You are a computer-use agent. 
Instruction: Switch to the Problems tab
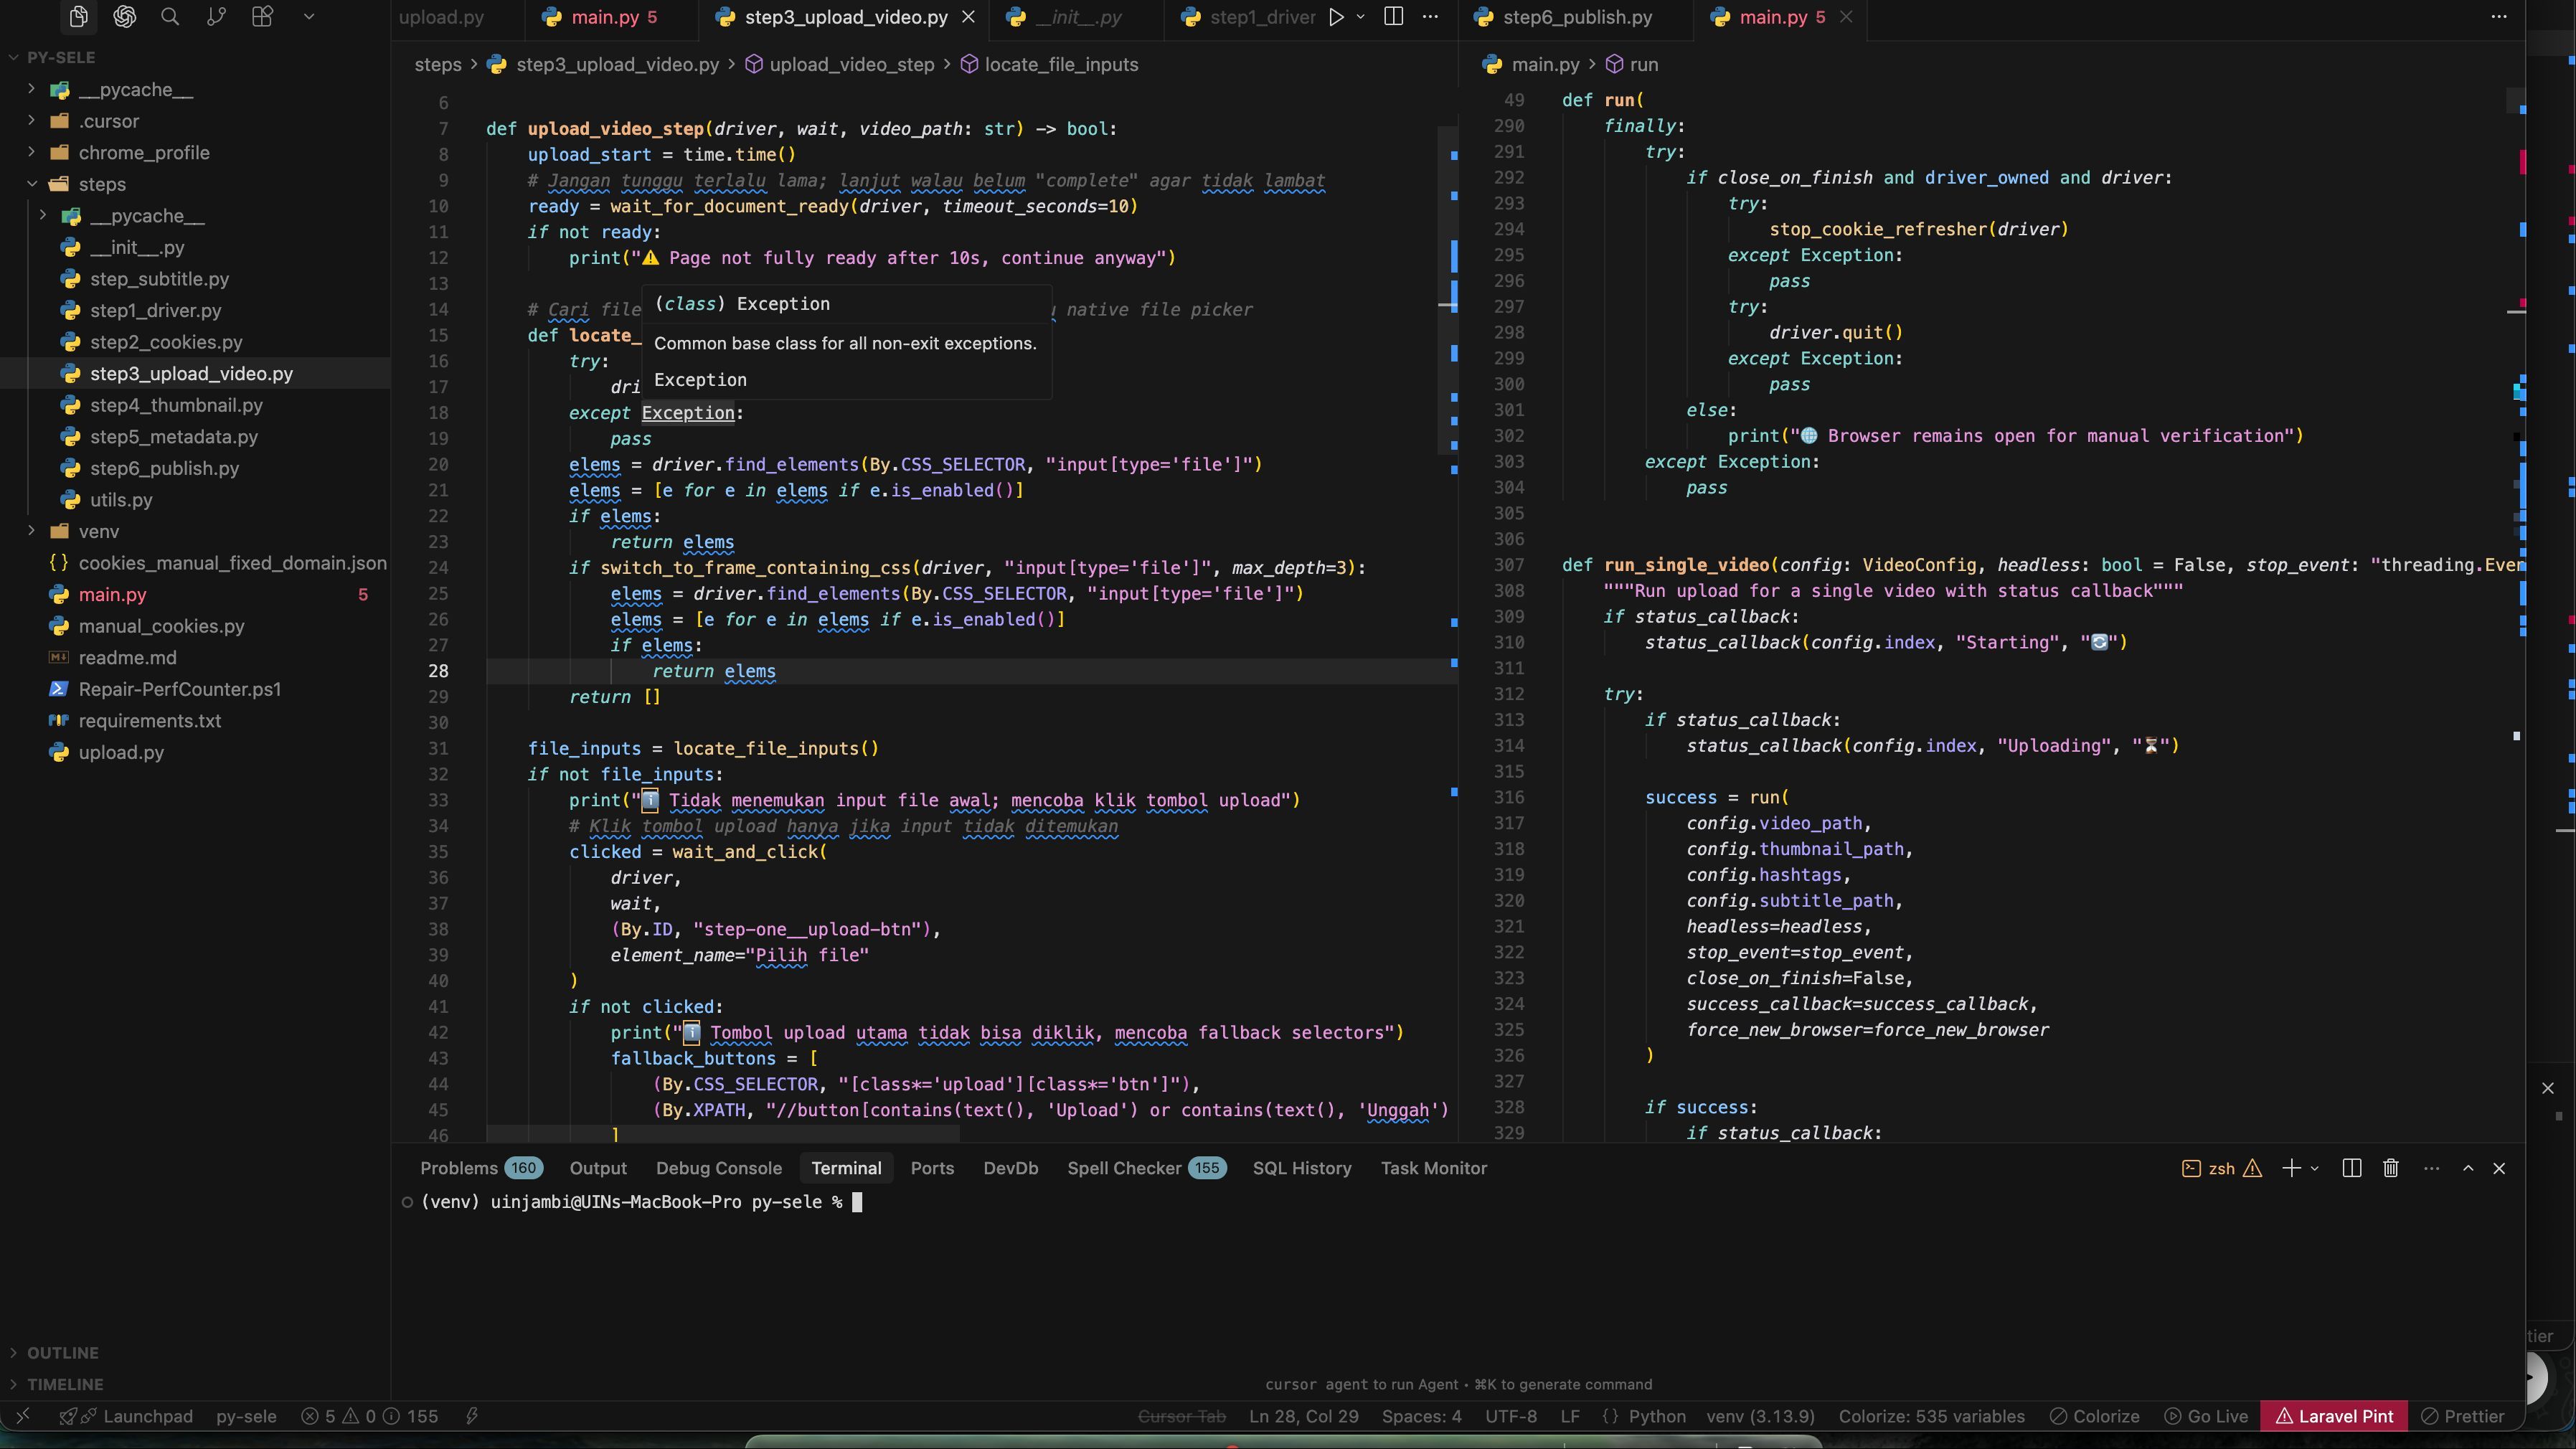(x=459, y=1168)
